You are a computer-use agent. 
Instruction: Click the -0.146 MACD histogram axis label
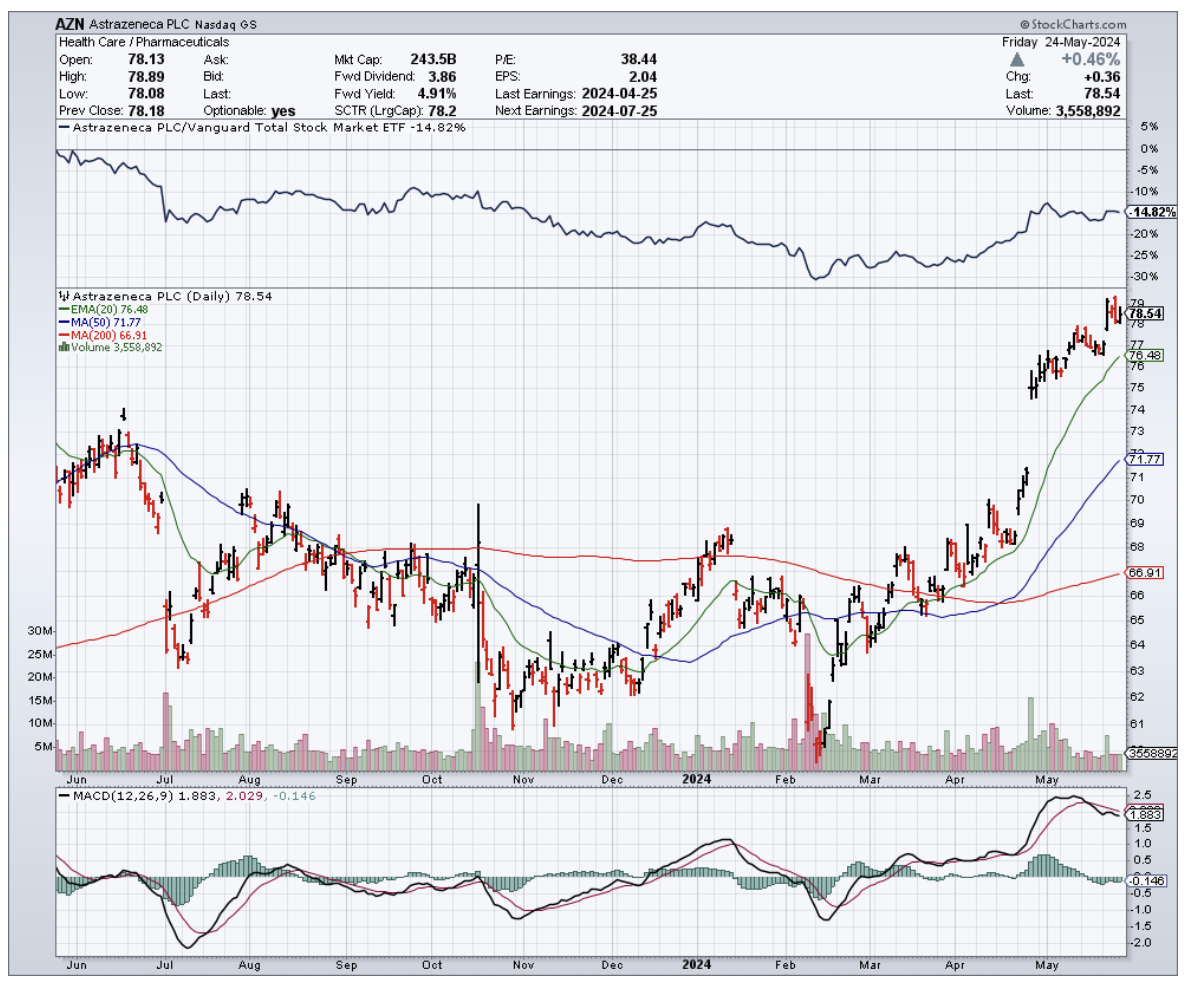1145,880
